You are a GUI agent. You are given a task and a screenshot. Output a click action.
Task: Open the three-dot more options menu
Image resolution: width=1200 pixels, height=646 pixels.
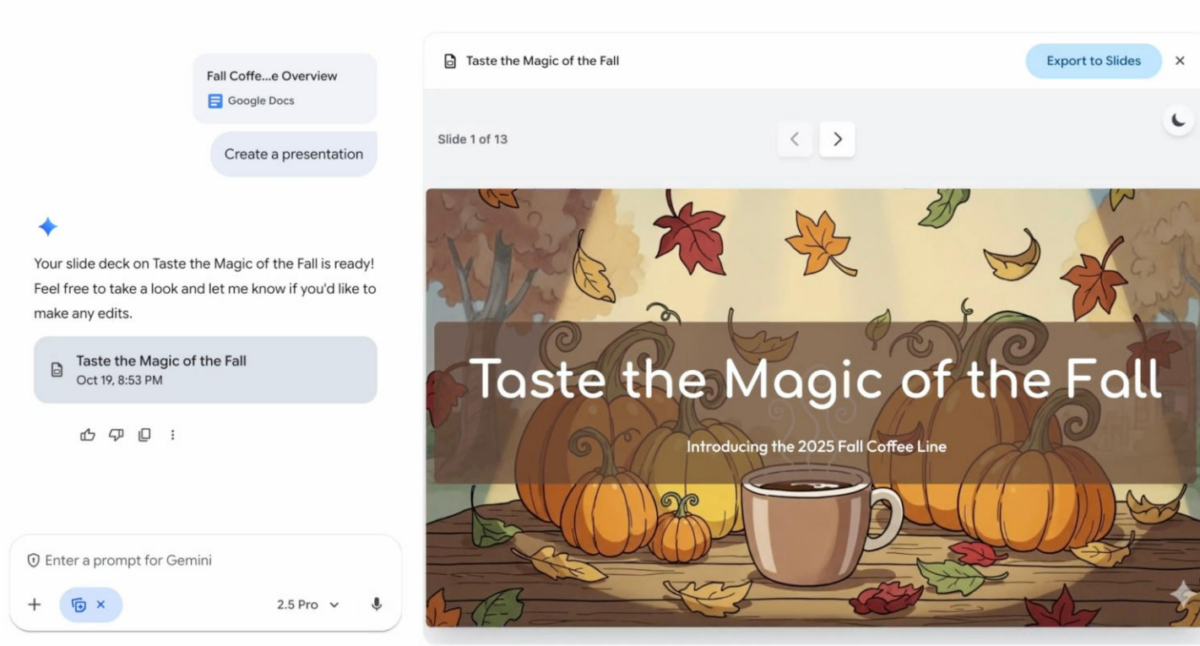172,435
